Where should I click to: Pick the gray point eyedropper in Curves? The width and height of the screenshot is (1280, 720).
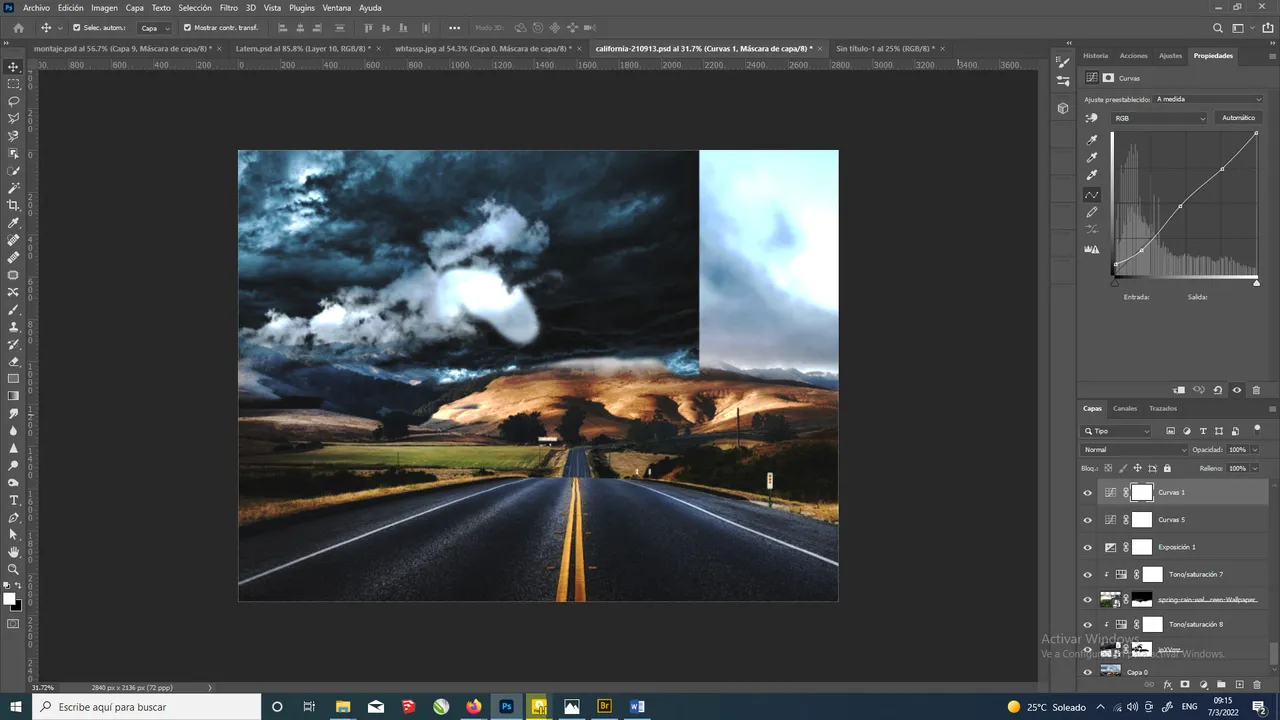tap(1092, 158)
